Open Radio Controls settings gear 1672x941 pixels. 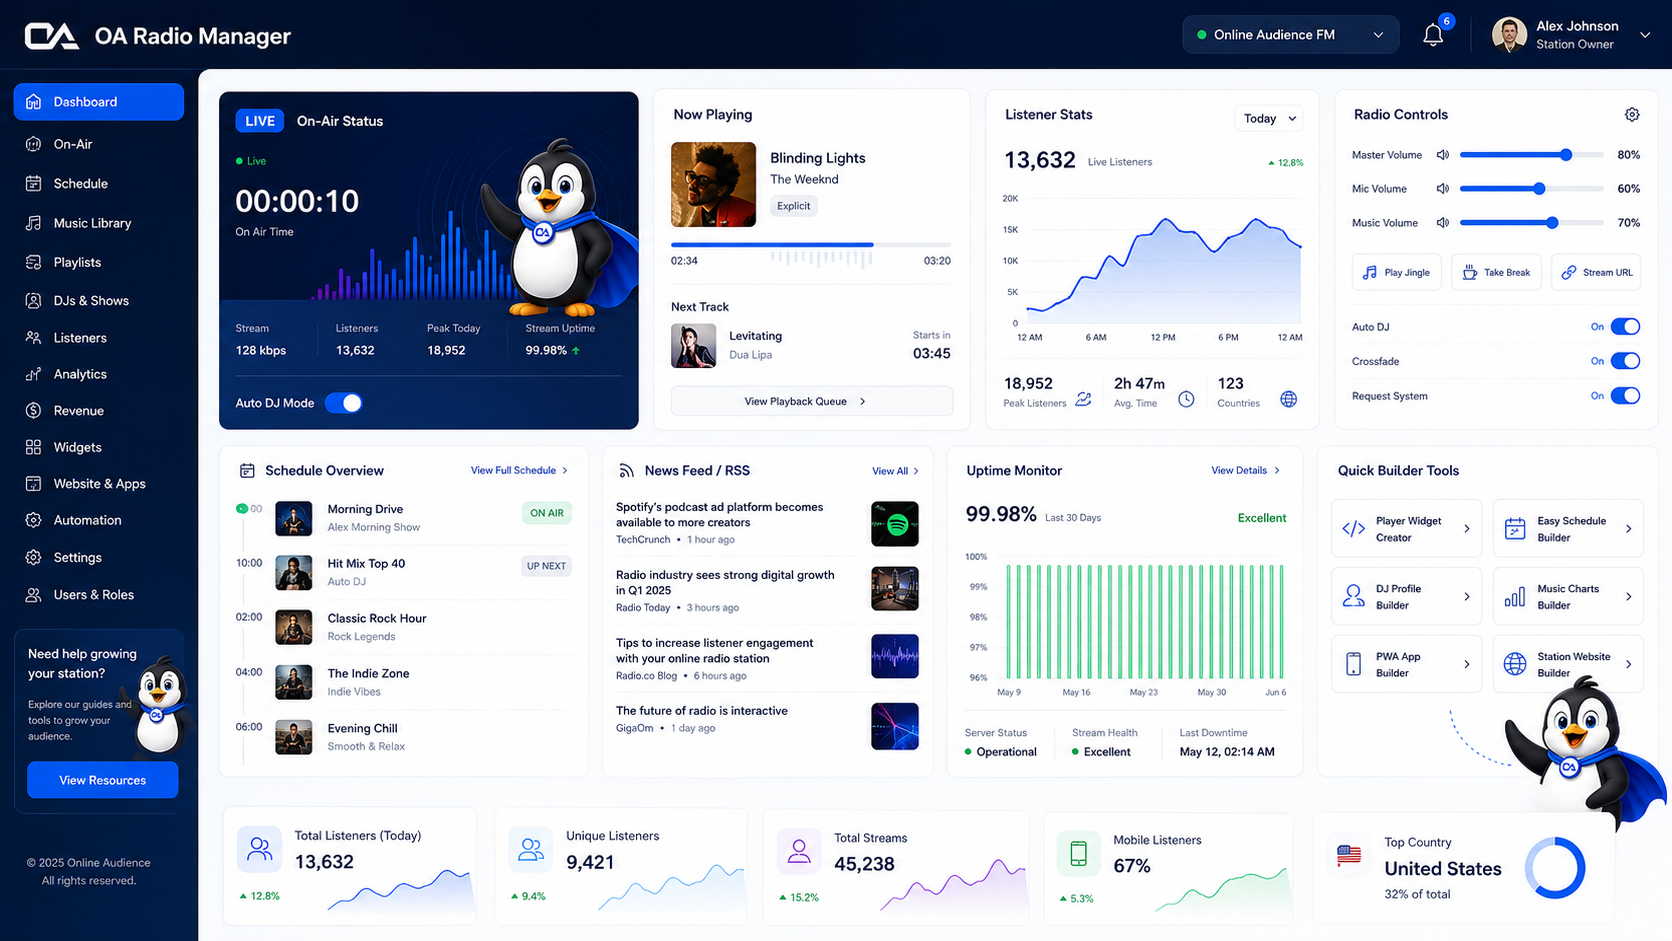(1632, 115)
